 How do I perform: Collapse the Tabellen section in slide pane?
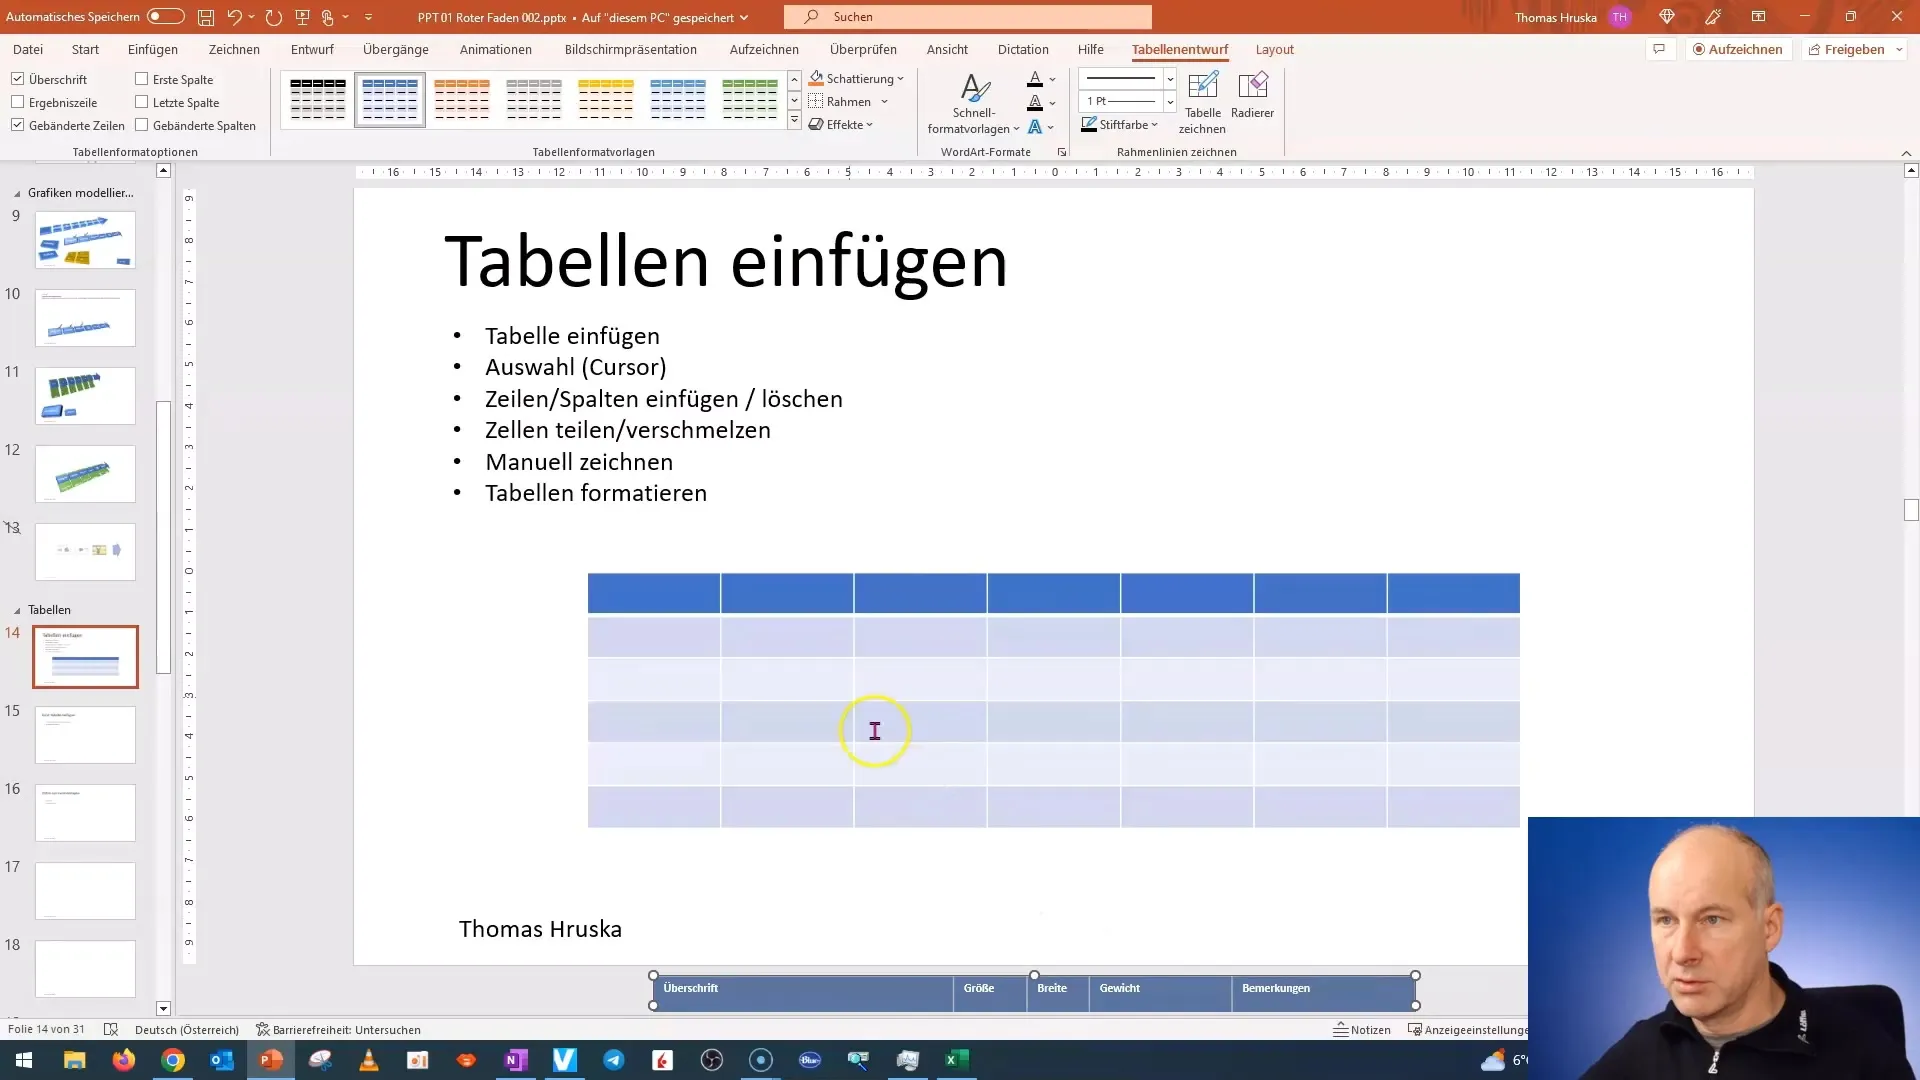coord(17,610)
